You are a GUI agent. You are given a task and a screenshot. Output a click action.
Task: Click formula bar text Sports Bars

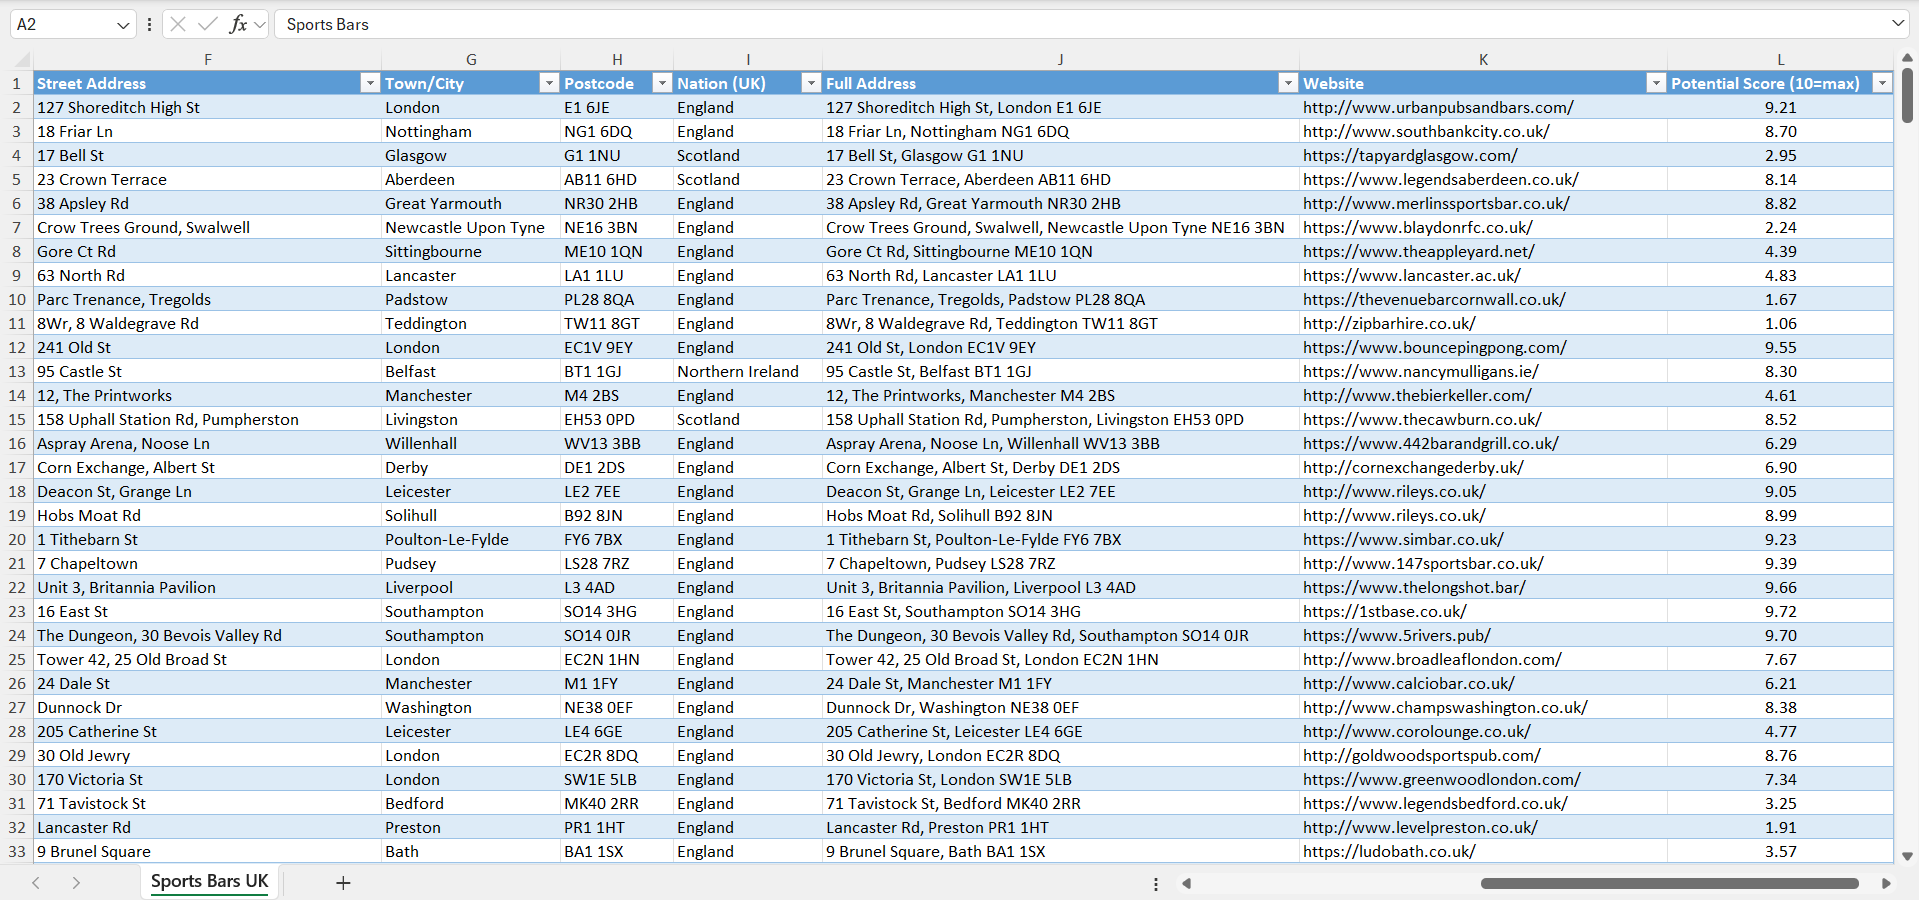327,24
